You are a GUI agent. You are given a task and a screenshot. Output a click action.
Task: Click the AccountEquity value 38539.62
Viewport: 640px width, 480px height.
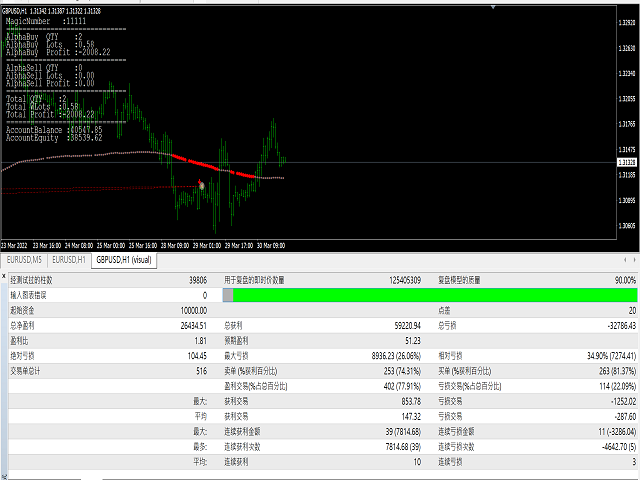pyautogui.click(x=87, y=138)
